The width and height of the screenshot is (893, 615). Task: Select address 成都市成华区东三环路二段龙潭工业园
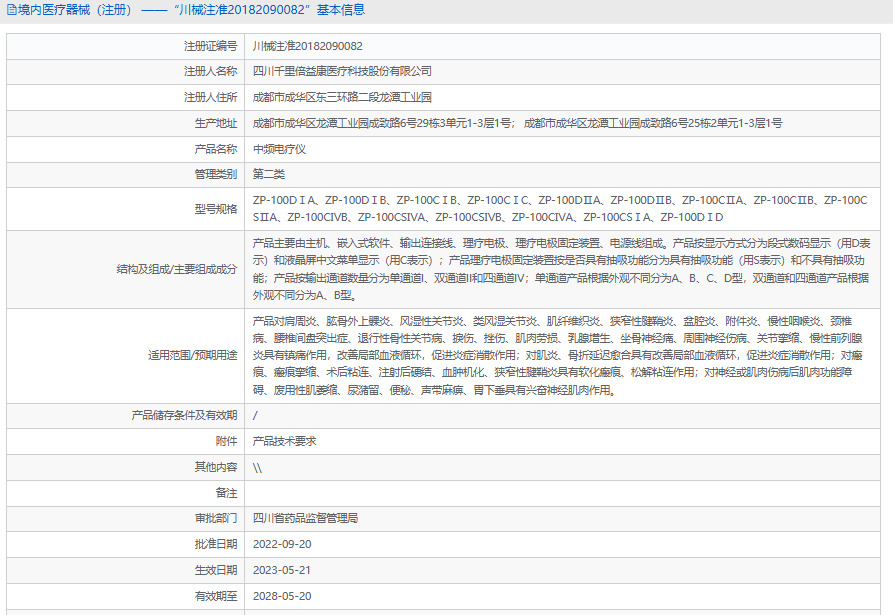tap(342, 97)
